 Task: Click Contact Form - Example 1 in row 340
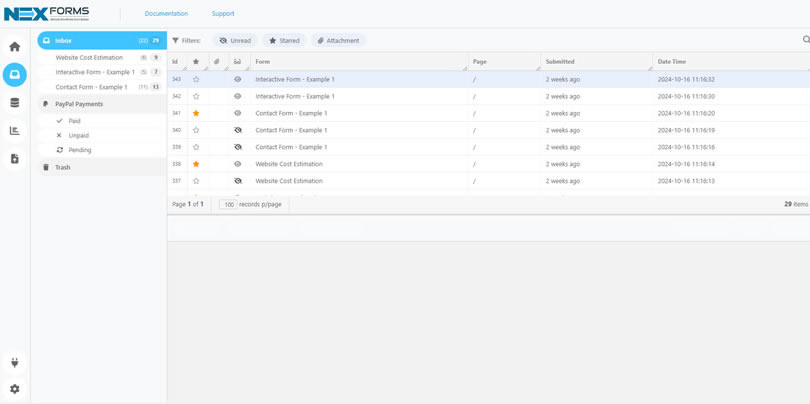[x=291, y=130]
